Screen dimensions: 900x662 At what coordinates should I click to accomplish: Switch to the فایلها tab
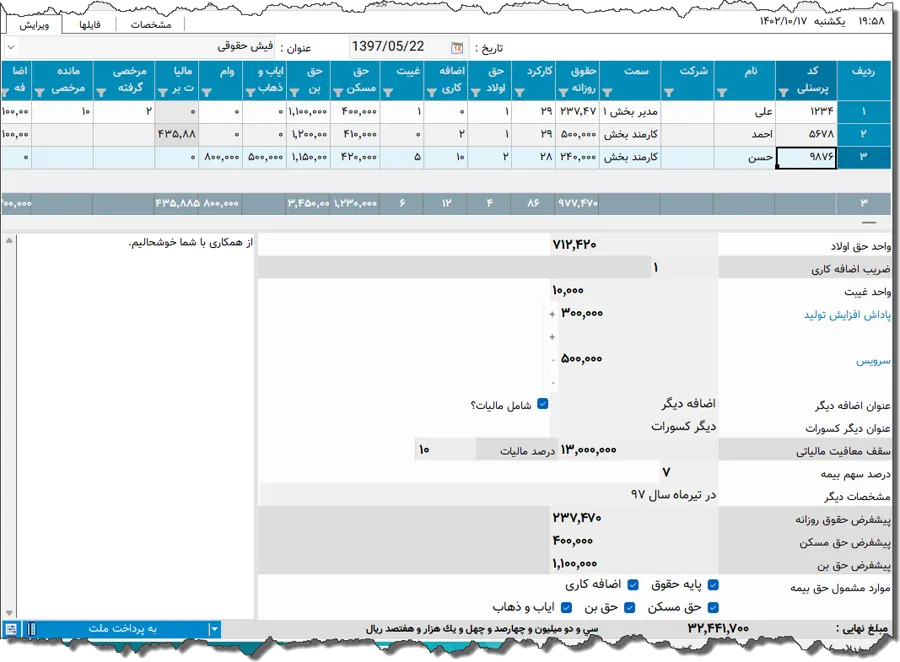(x=90, y=25)
